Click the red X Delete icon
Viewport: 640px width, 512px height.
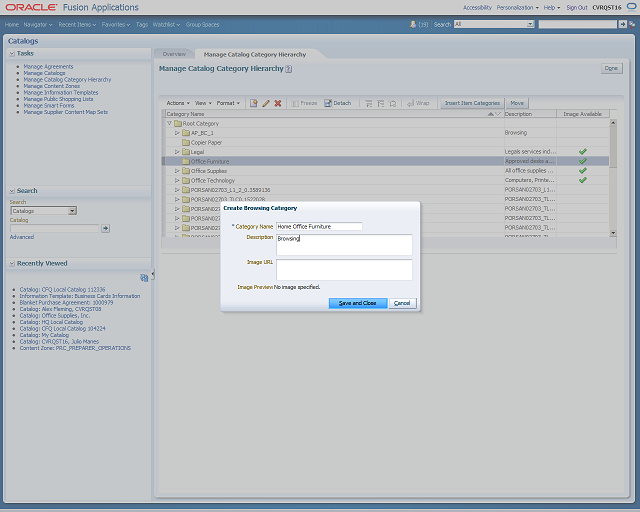[x=278, y=103]
